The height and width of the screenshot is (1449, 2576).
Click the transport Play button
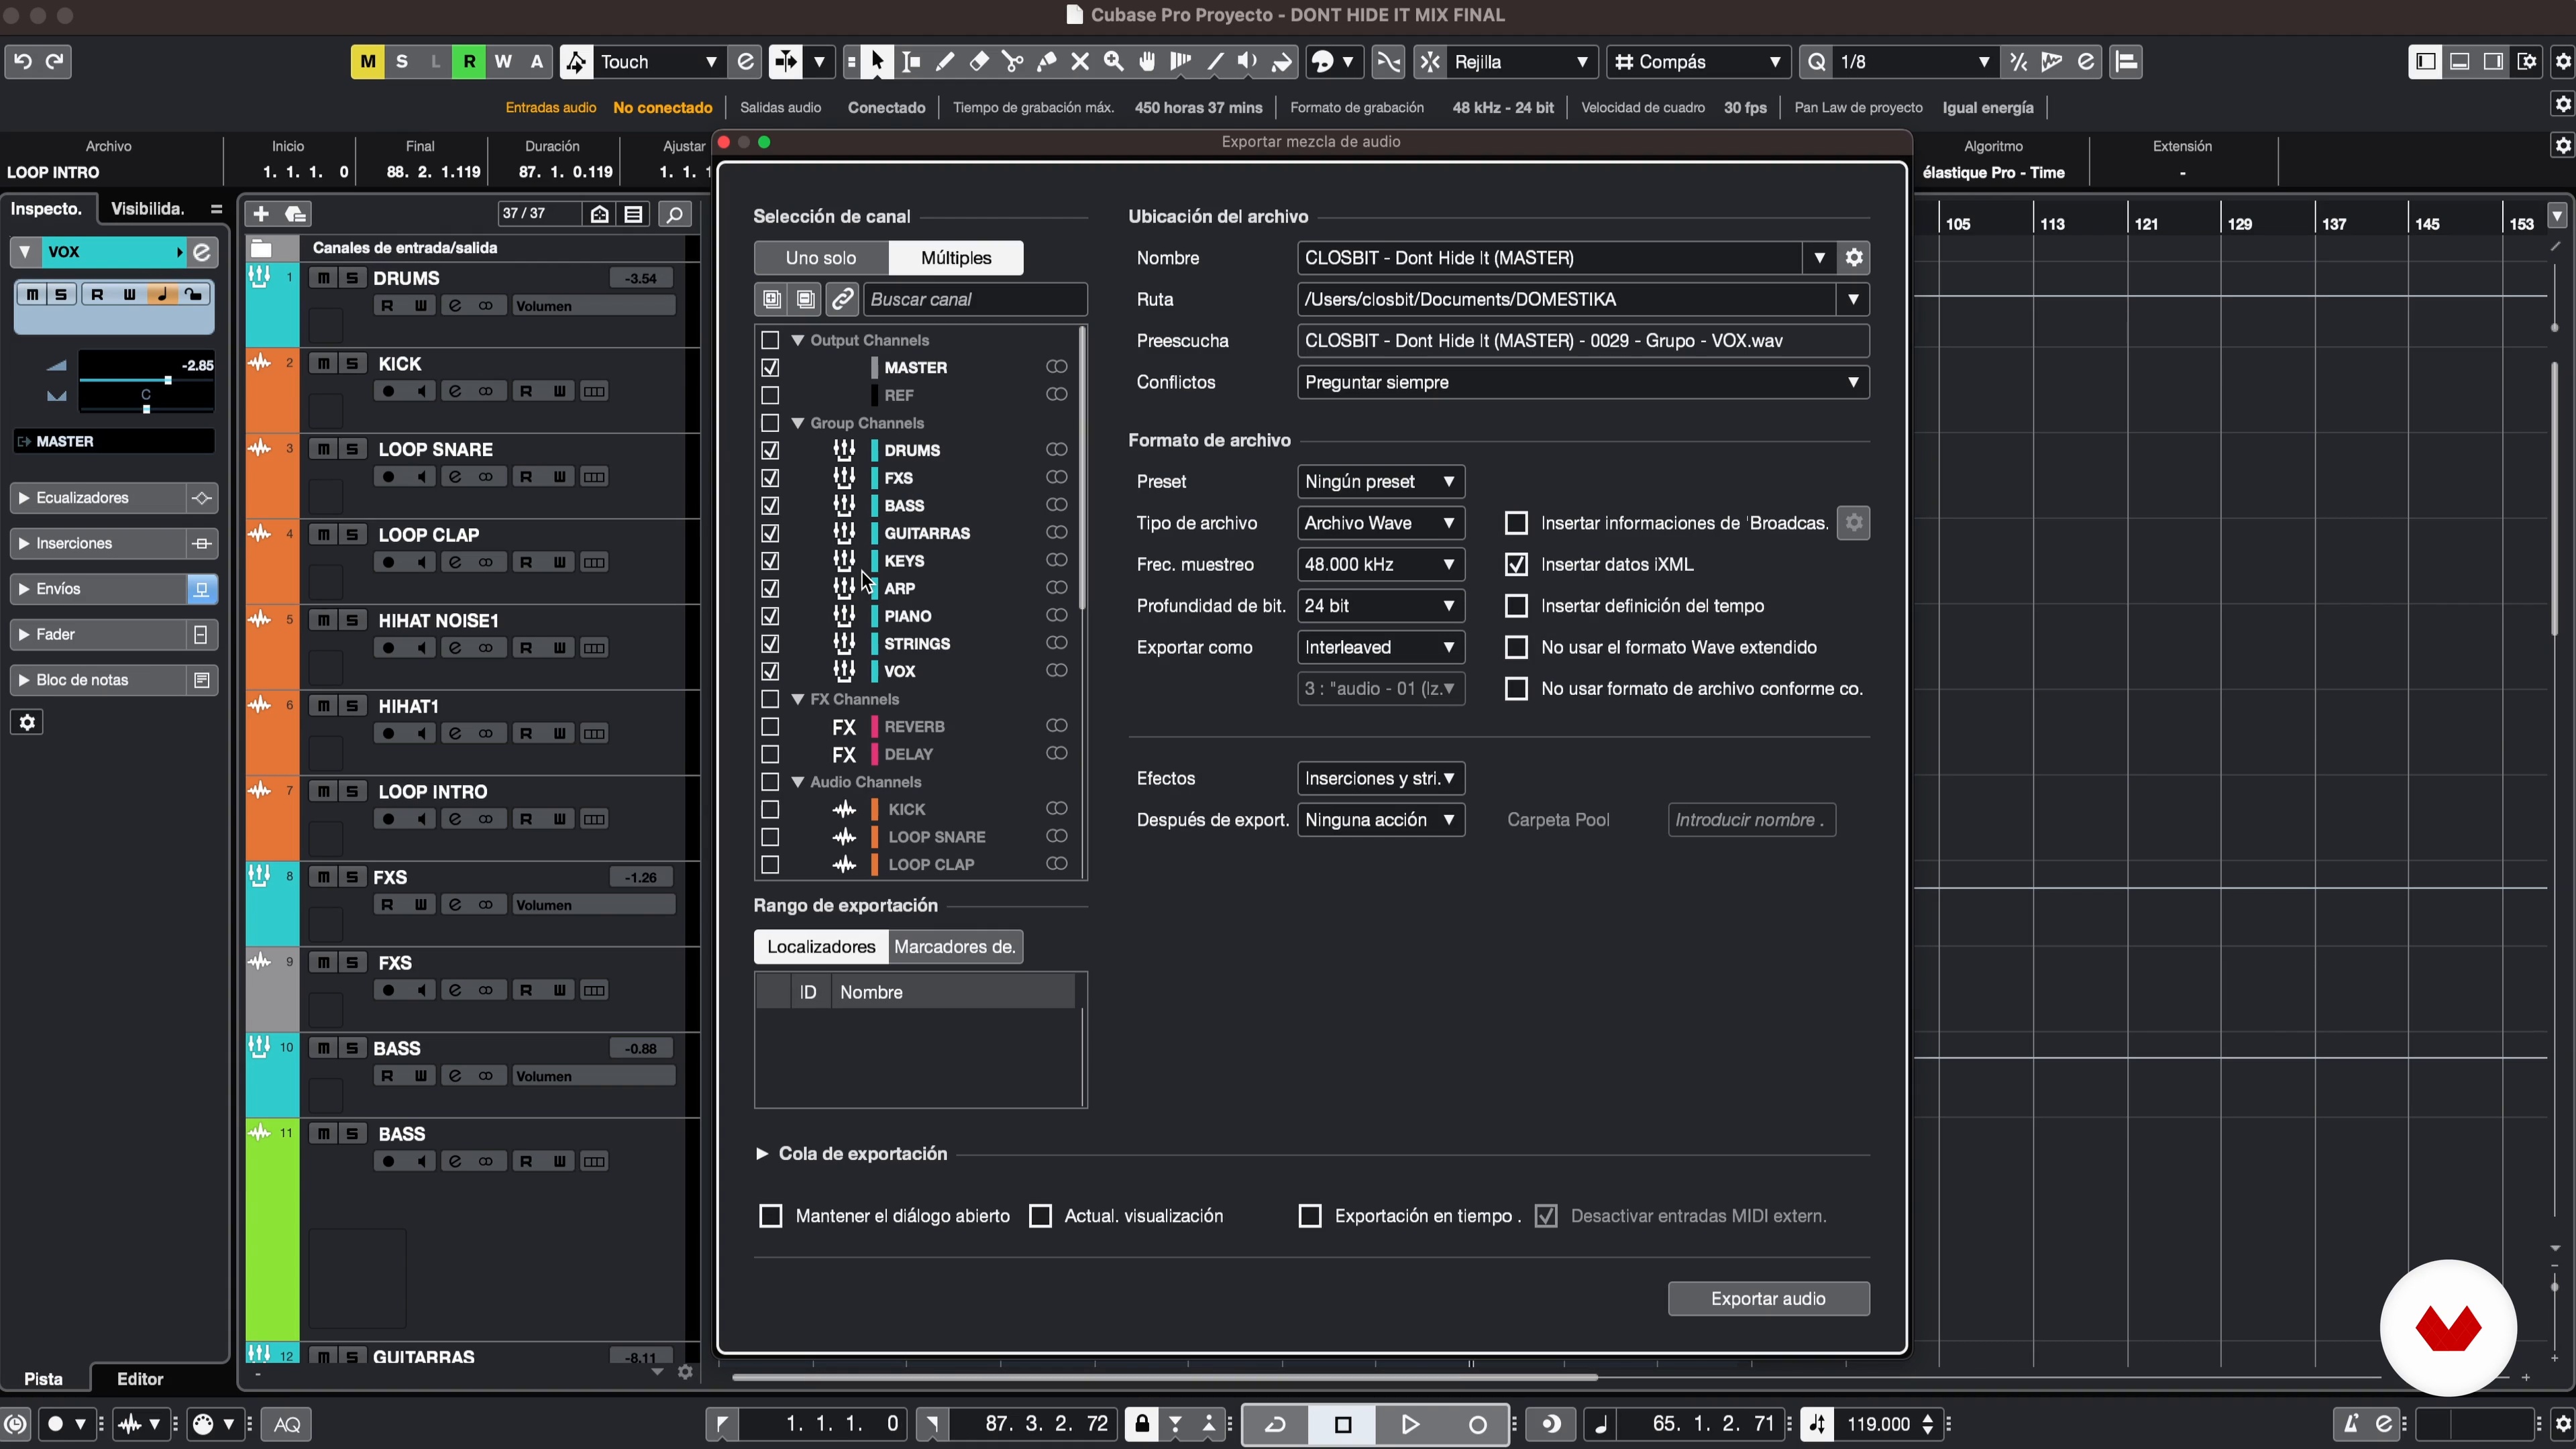click(x=1410, y=1424)
